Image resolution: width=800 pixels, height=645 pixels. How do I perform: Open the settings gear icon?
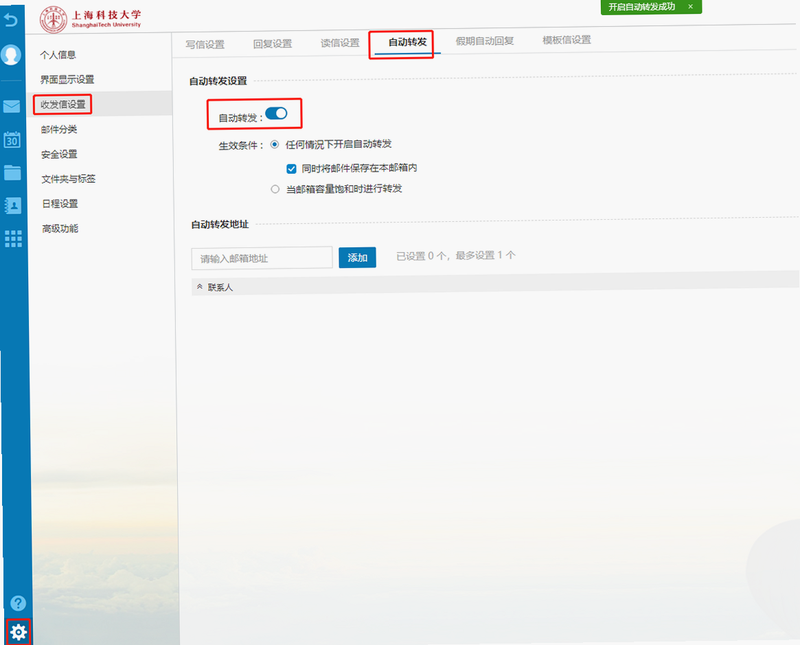pos(18,632)
